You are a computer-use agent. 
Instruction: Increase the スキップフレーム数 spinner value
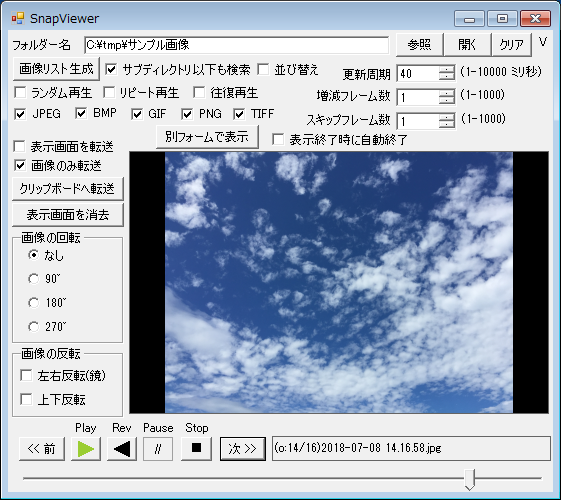tap(447, 117)
